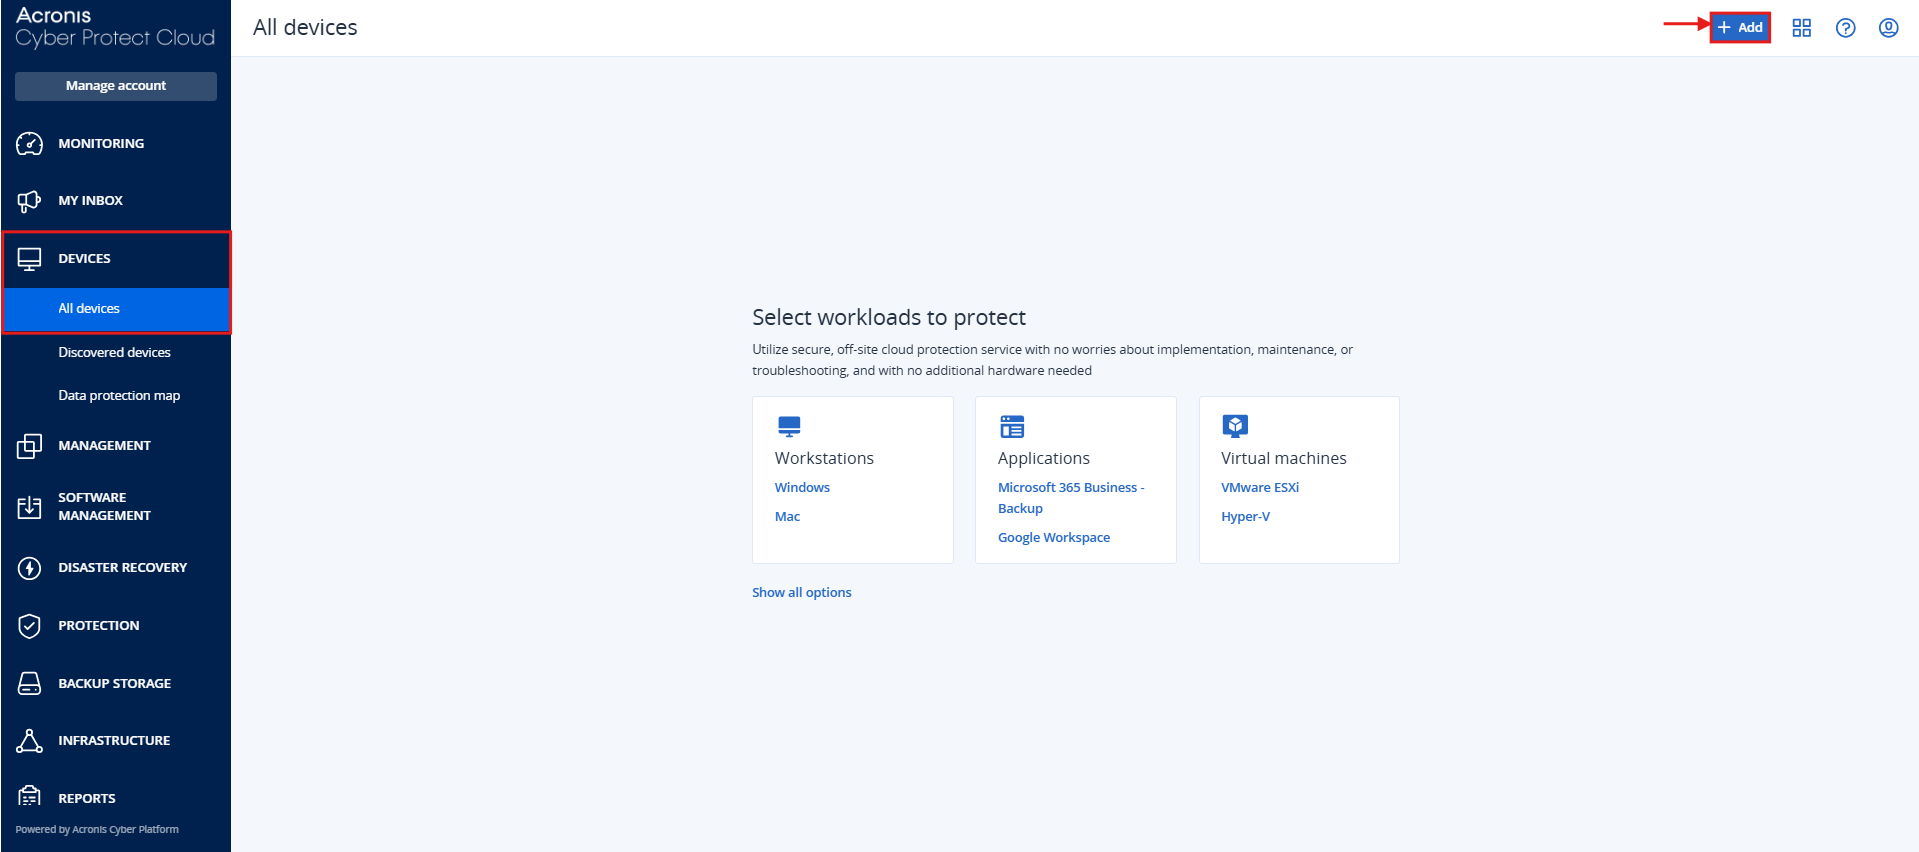This screenshot has width=1919, height=852.
Task: Click the Manage account button
Action: pos(116,86)
